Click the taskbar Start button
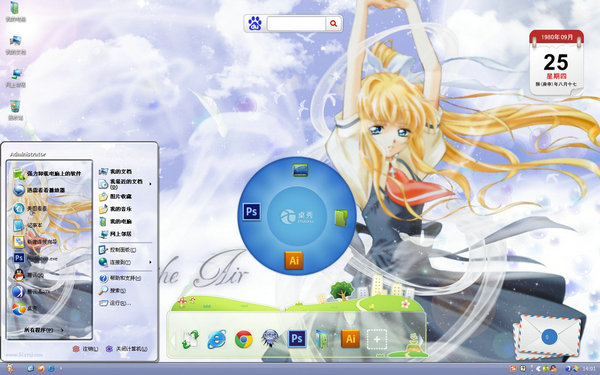The width and height of the screenshot is (600, 375). click(10, 368)
